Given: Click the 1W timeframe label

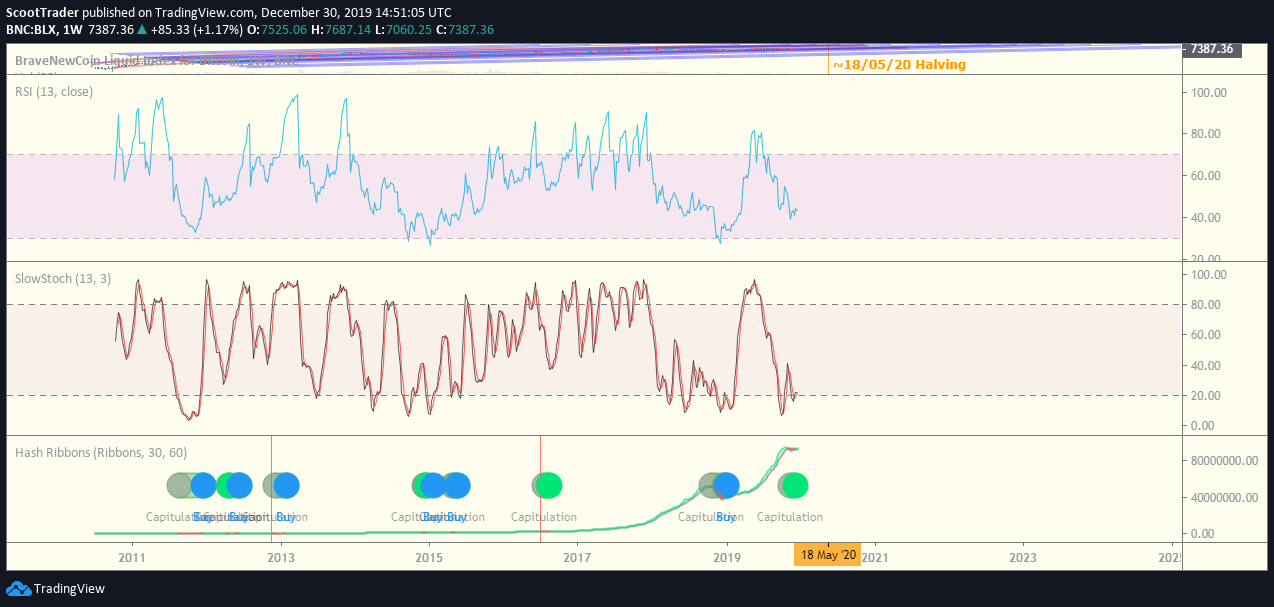Looking at the screenshot, I should coord(72,30).
